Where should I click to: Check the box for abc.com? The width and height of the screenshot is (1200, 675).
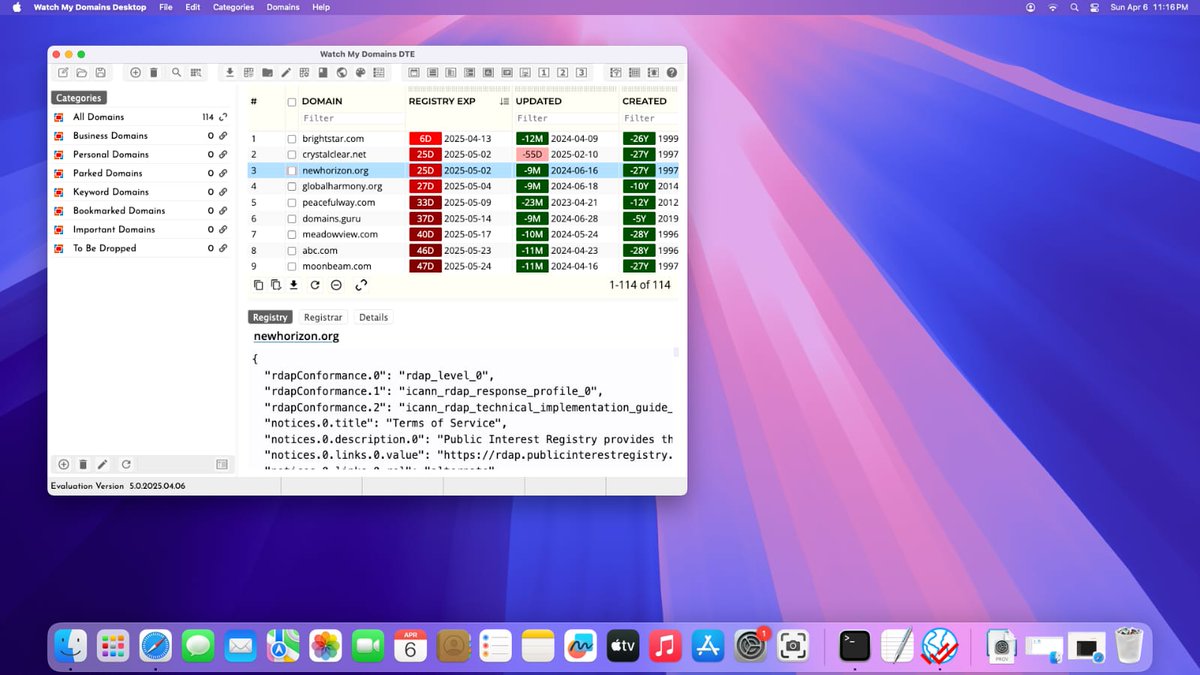(292, 251)
